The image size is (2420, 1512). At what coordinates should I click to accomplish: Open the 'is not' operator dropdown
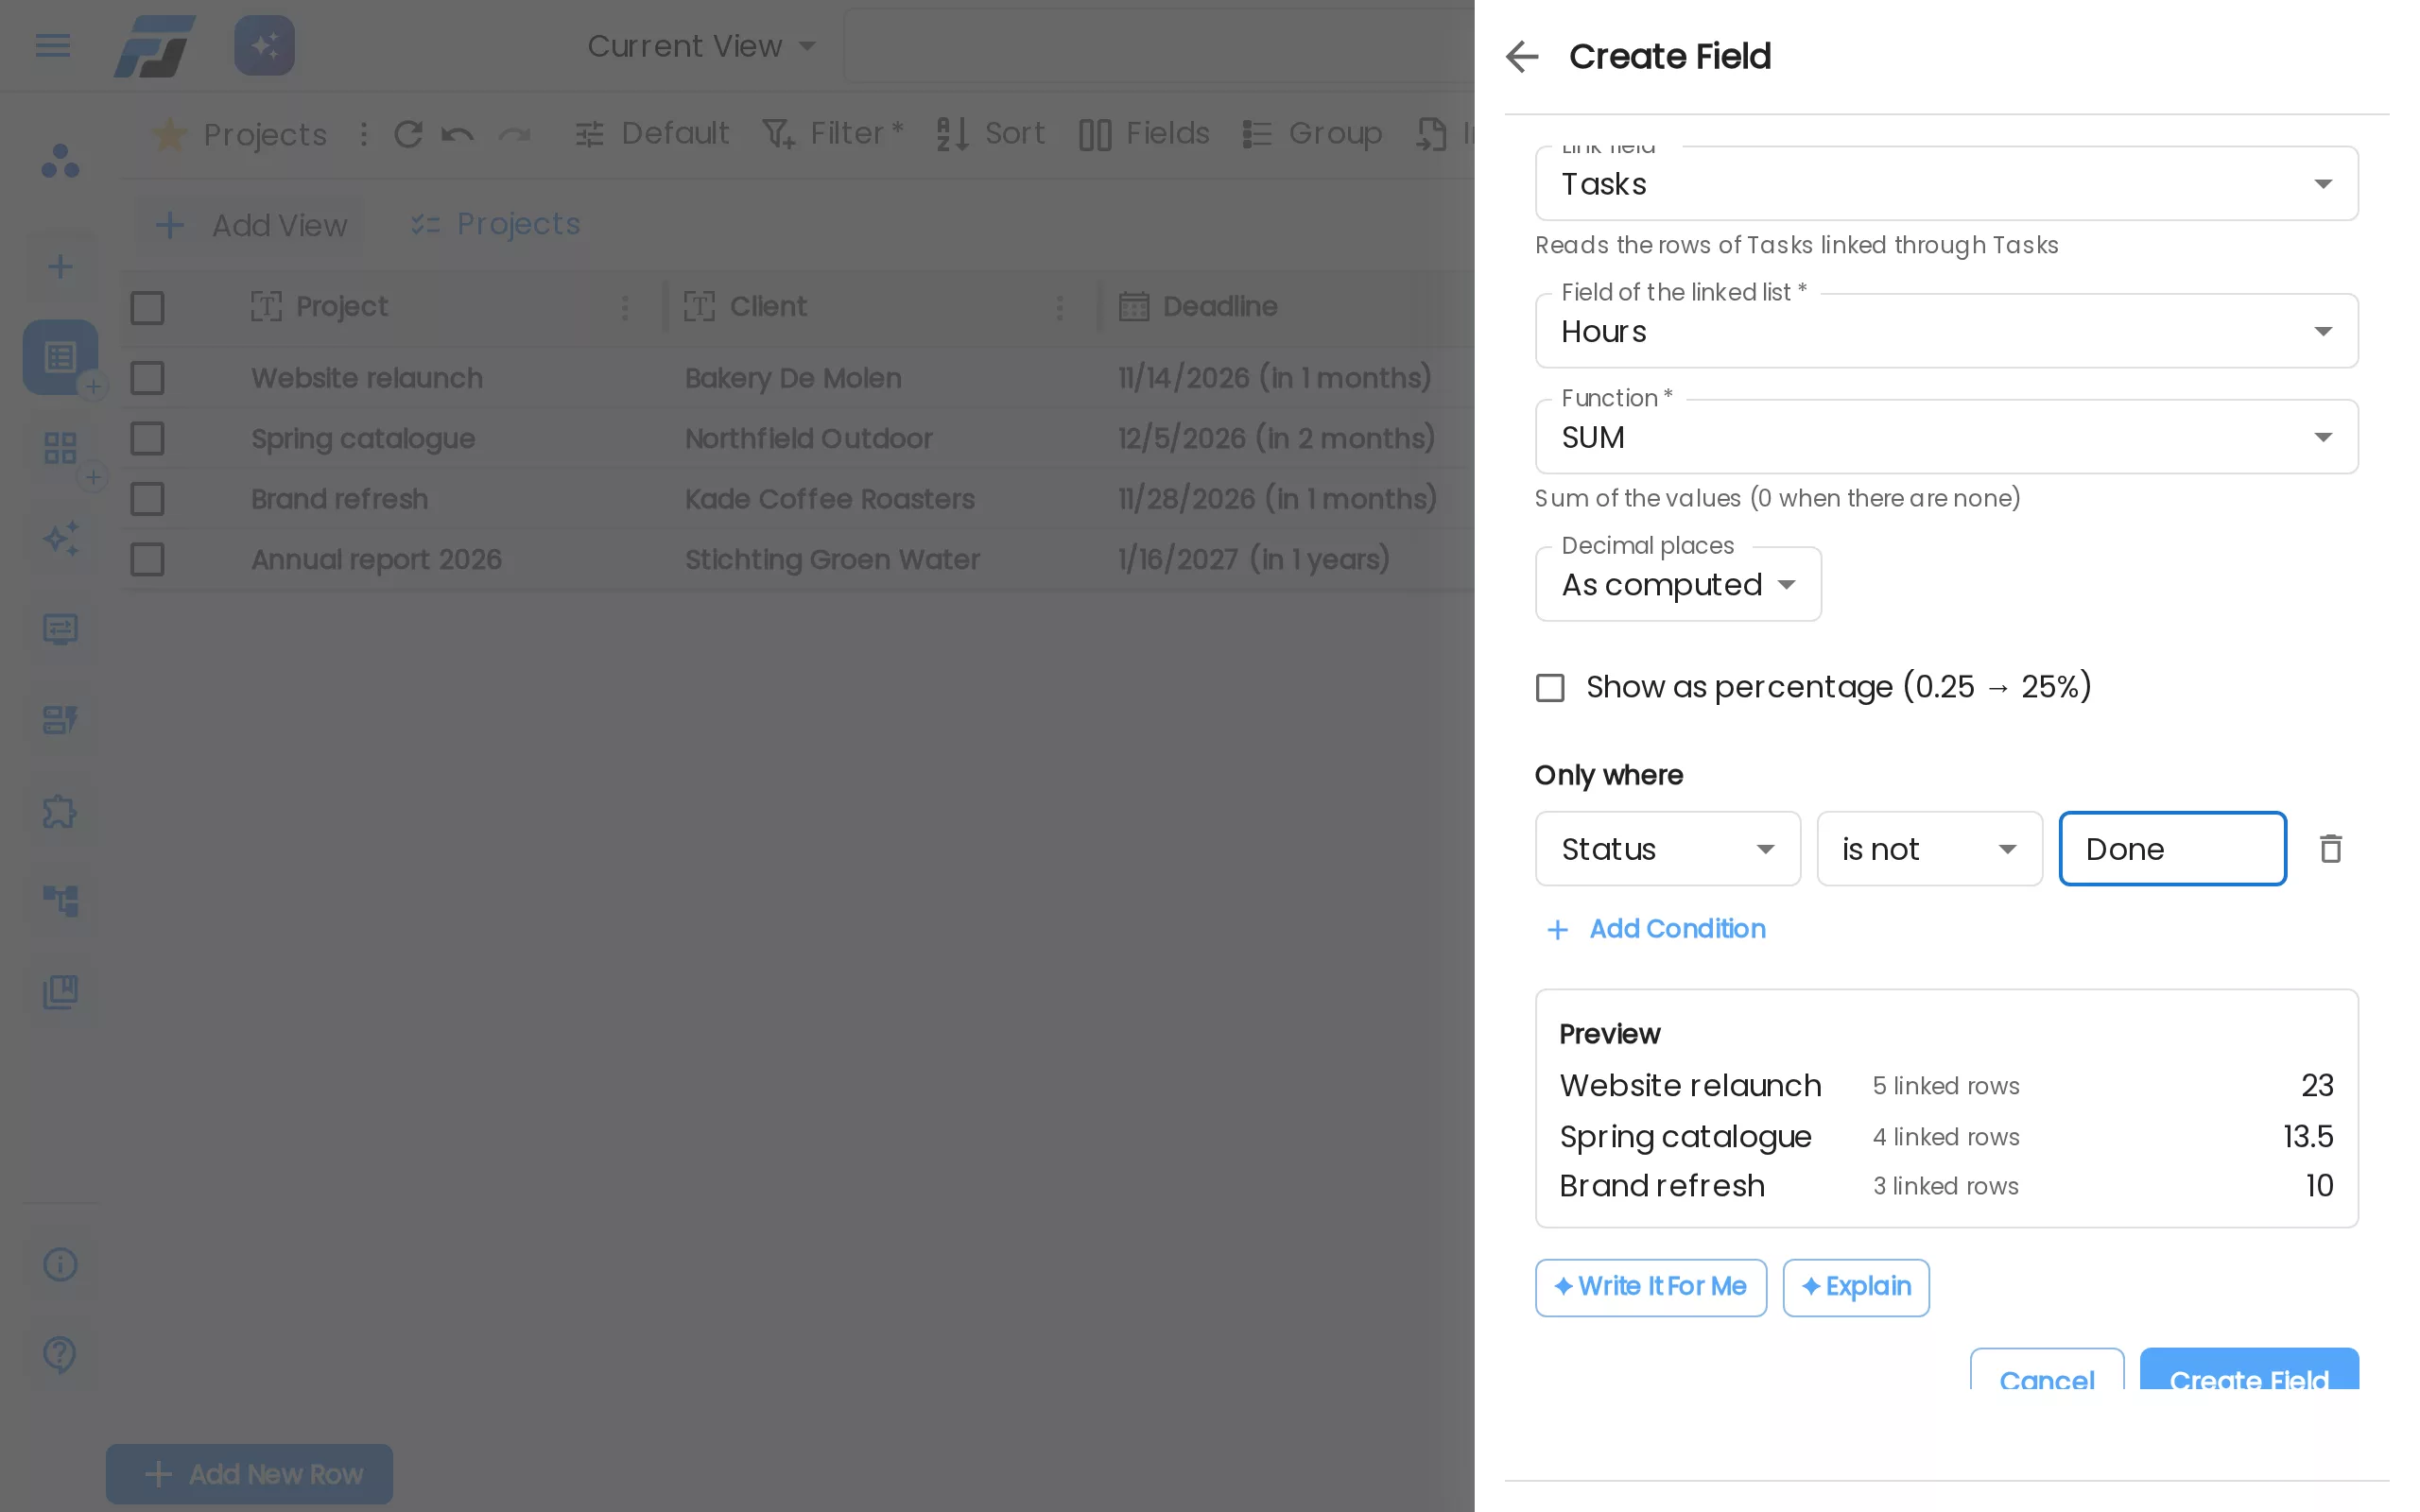click(x=1929, y=849)
